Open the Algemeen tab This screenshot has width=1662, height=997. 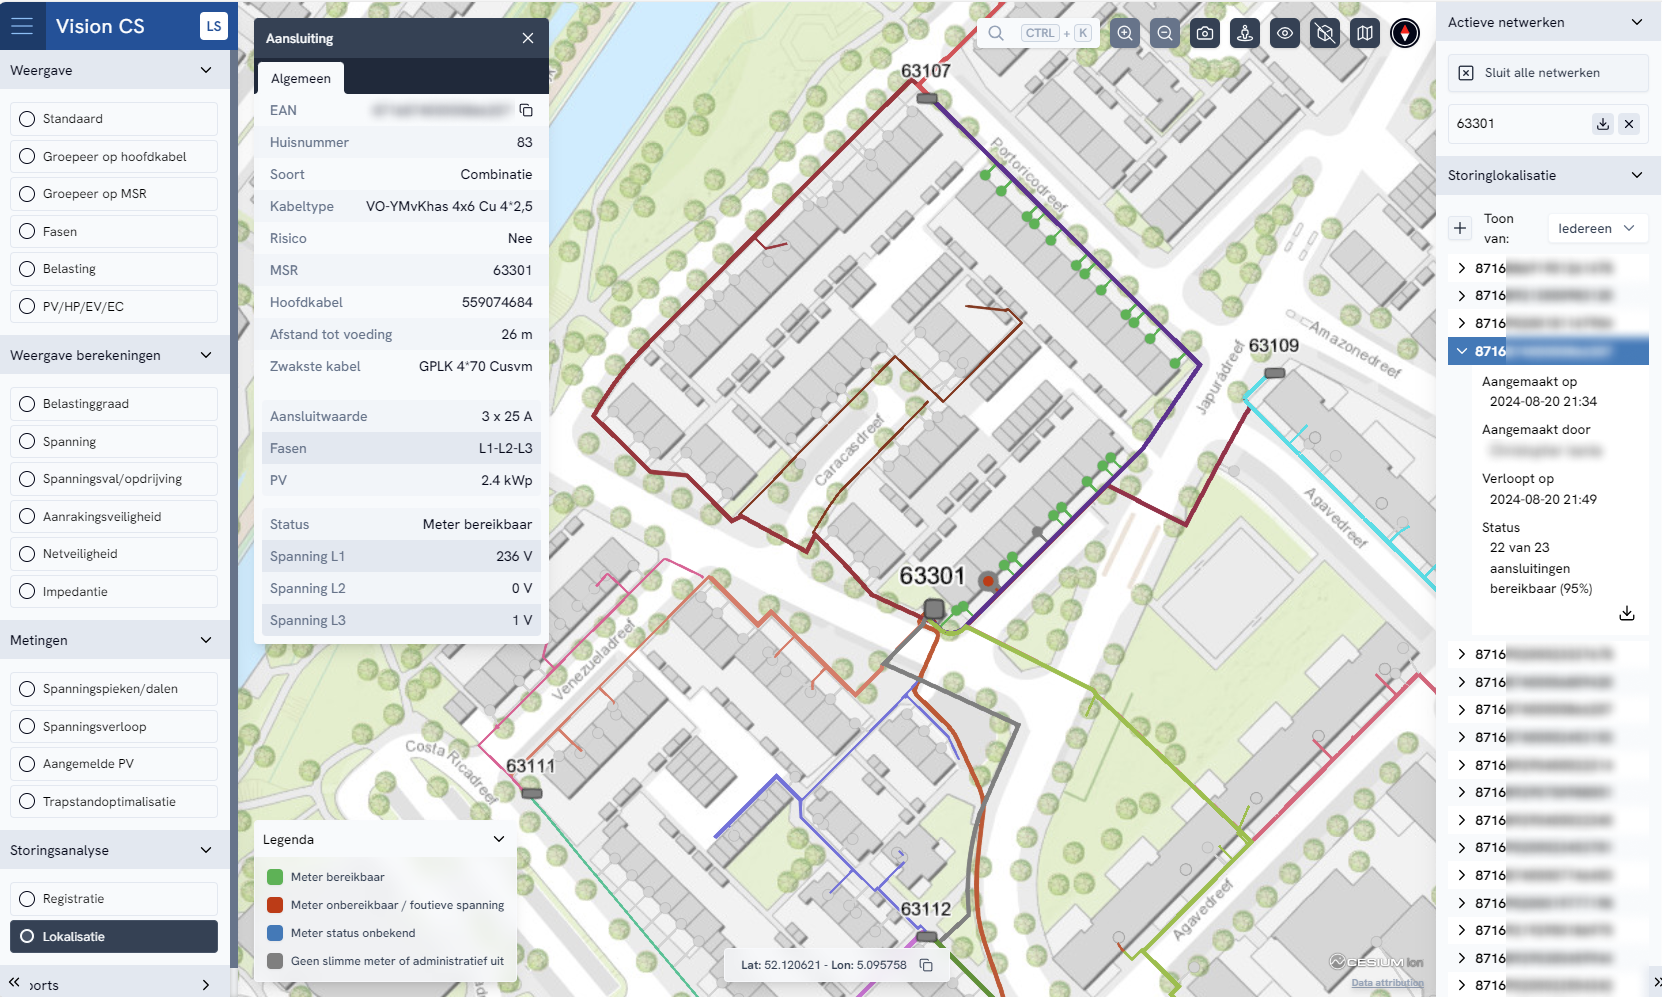[300, 78]
